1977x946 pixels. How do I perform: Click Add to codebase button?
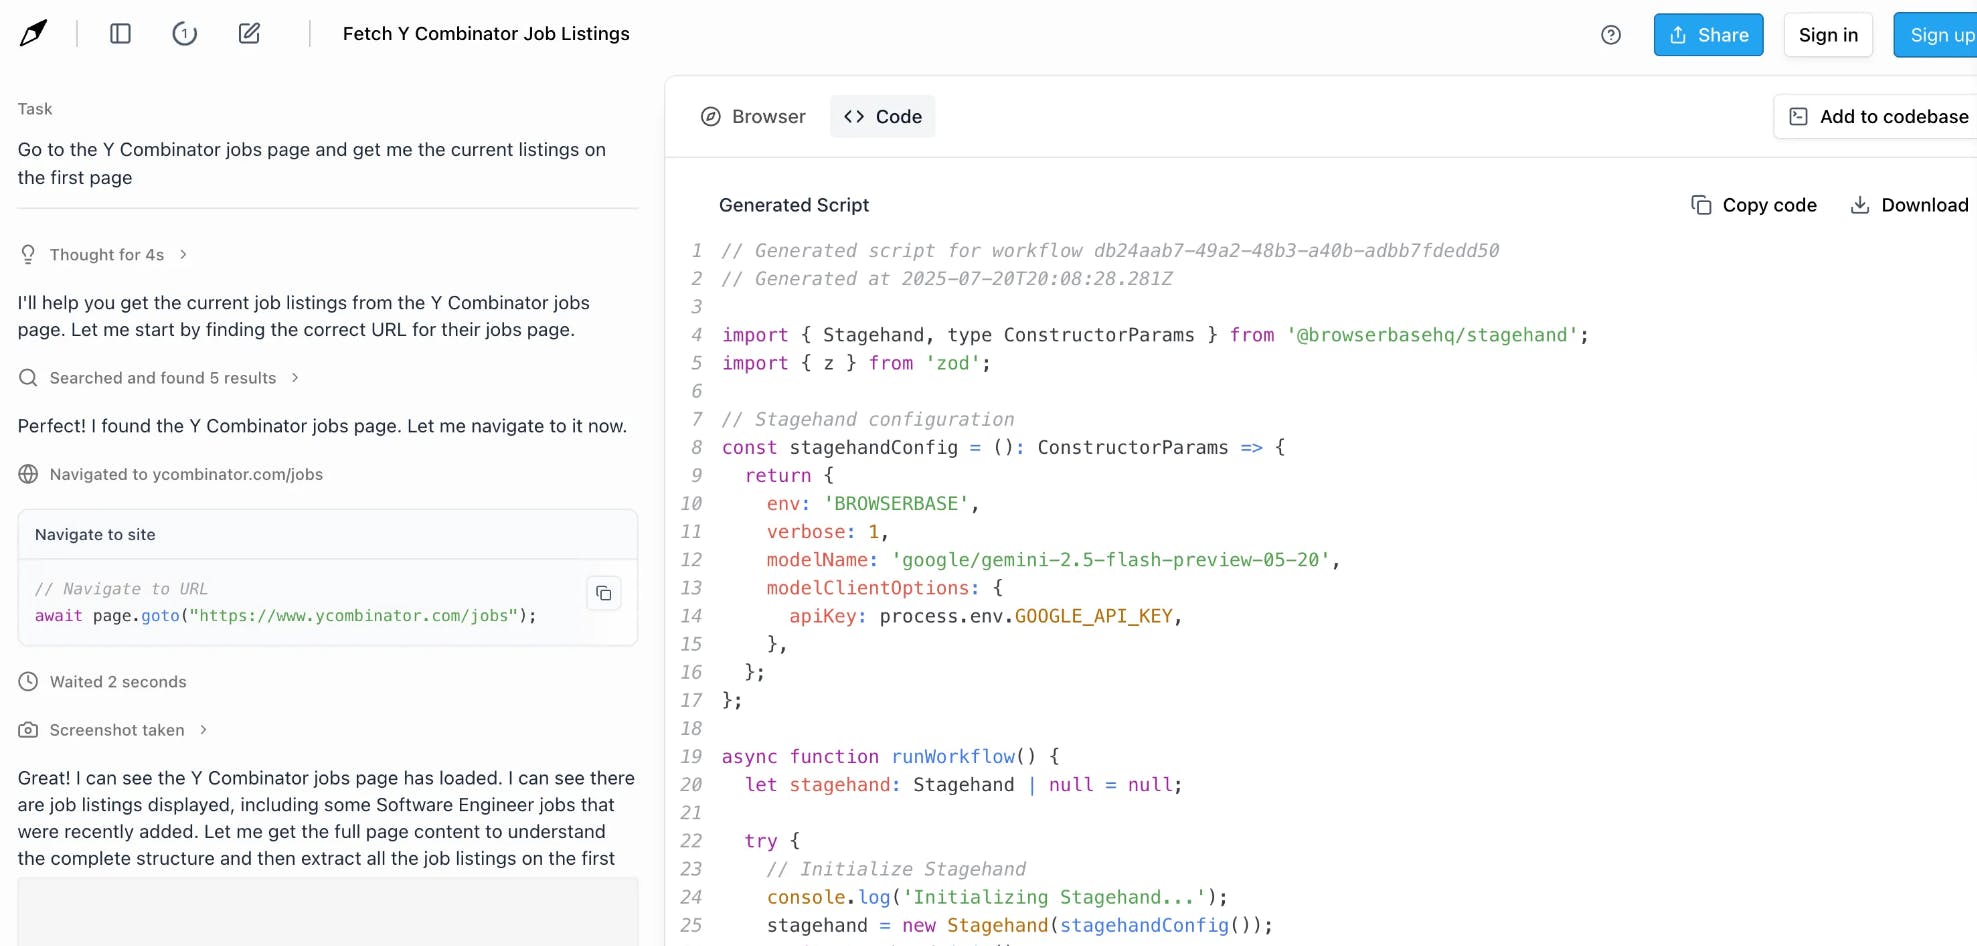point(1877,117)
